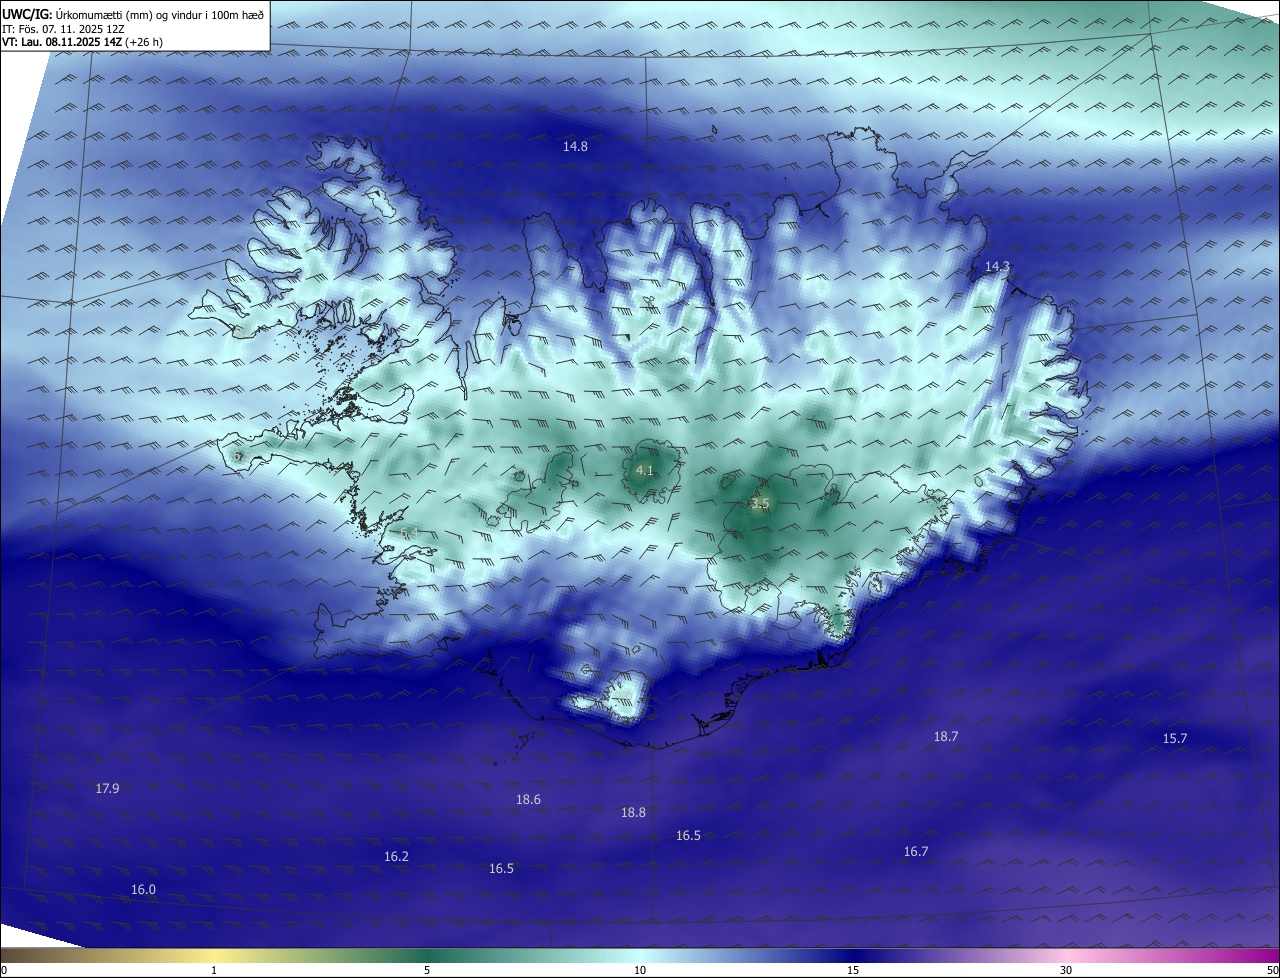This screenshot has width=1280, height=978.
Task: Click the 16.7 value over the ocean
Action: pos(916,852)
